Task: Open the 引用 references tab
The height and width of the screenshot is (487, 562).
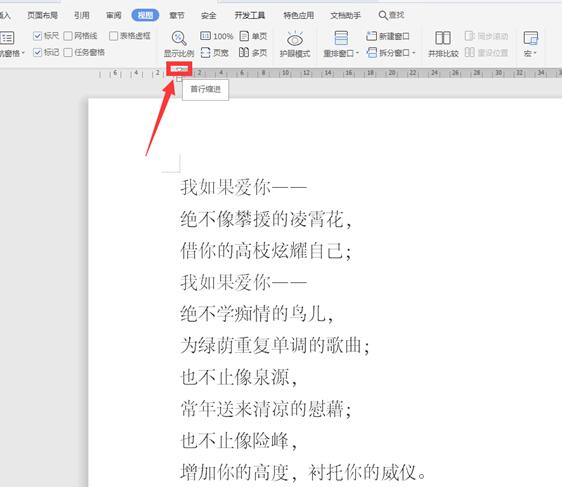Action: coord(81,15)
